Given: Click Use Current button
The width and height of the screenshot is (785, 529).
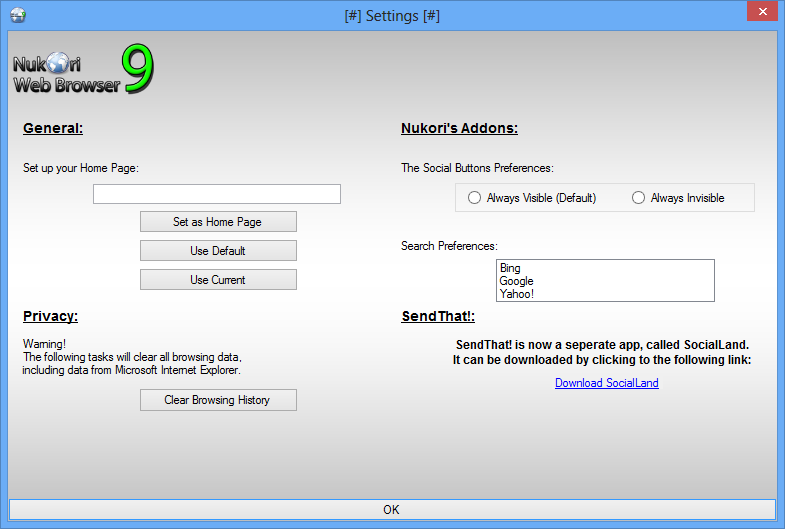Looking at the screenshot, I should pos(218,280).
